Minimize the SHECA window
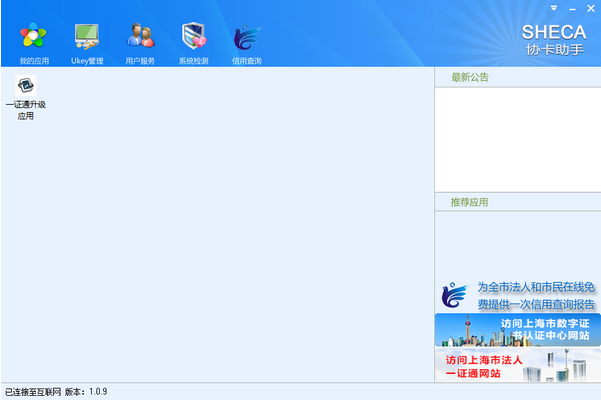The height and width of the screenshot is (400, 601). (572, 8)
